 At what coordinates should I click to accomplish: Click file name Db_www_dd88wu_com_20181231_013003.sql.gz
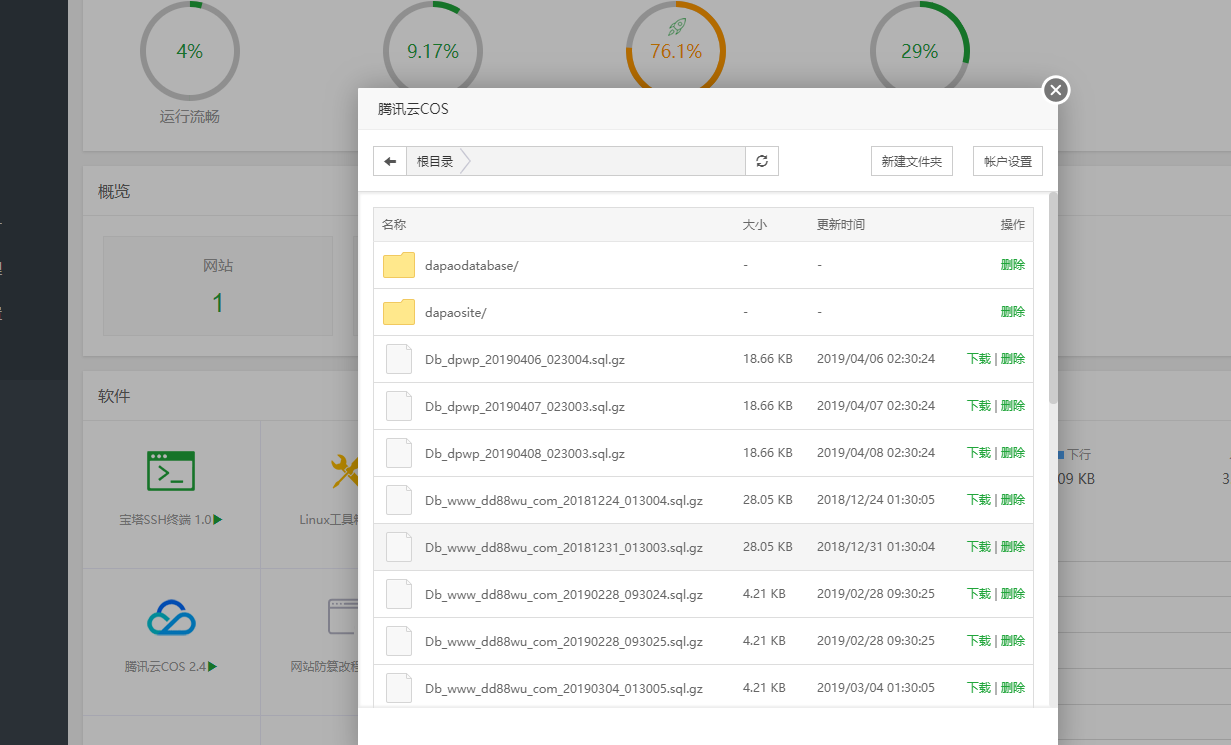coord(564,547)
